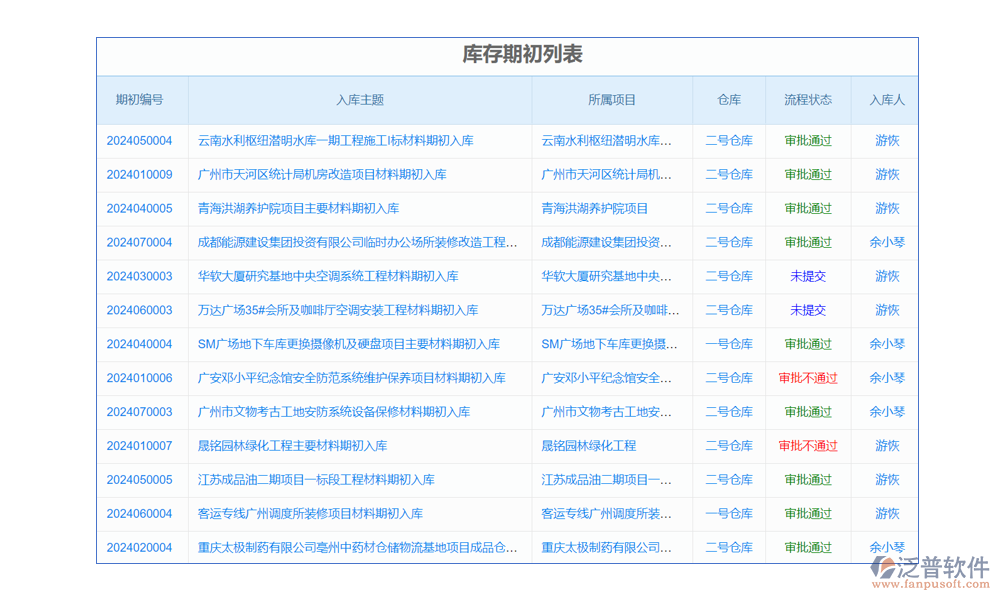Click 审批不通过 status for record 2024010006

(x=808, y=378)
